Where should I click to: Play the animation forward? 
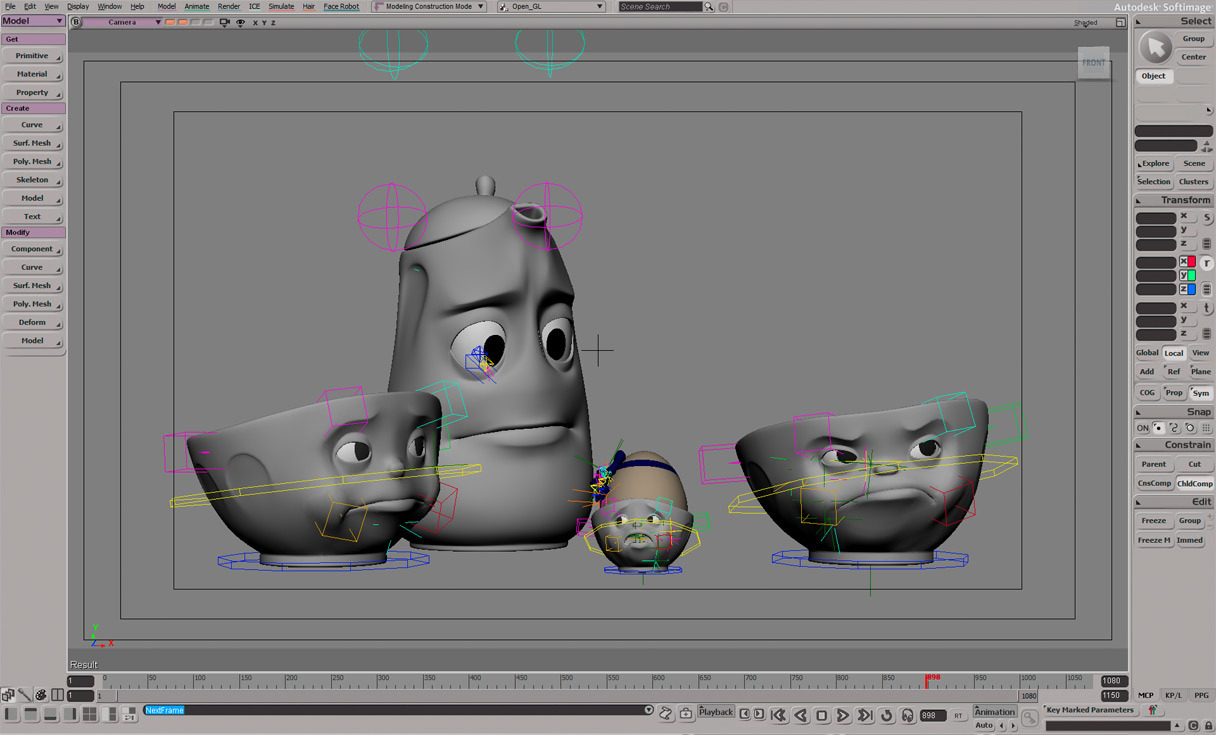(843, 715)
